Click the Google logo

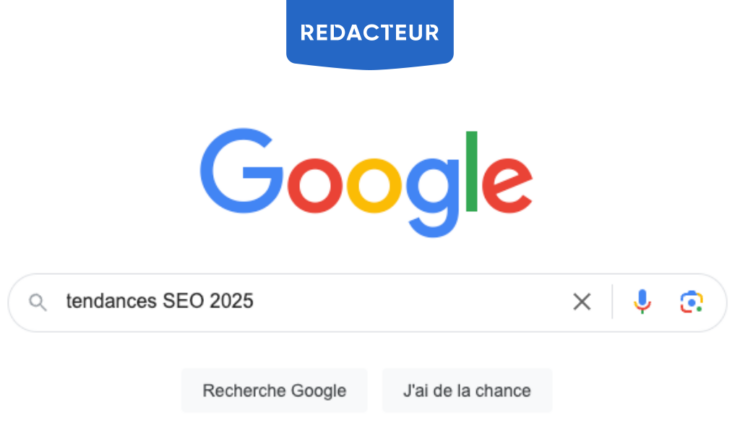[367, 183]
